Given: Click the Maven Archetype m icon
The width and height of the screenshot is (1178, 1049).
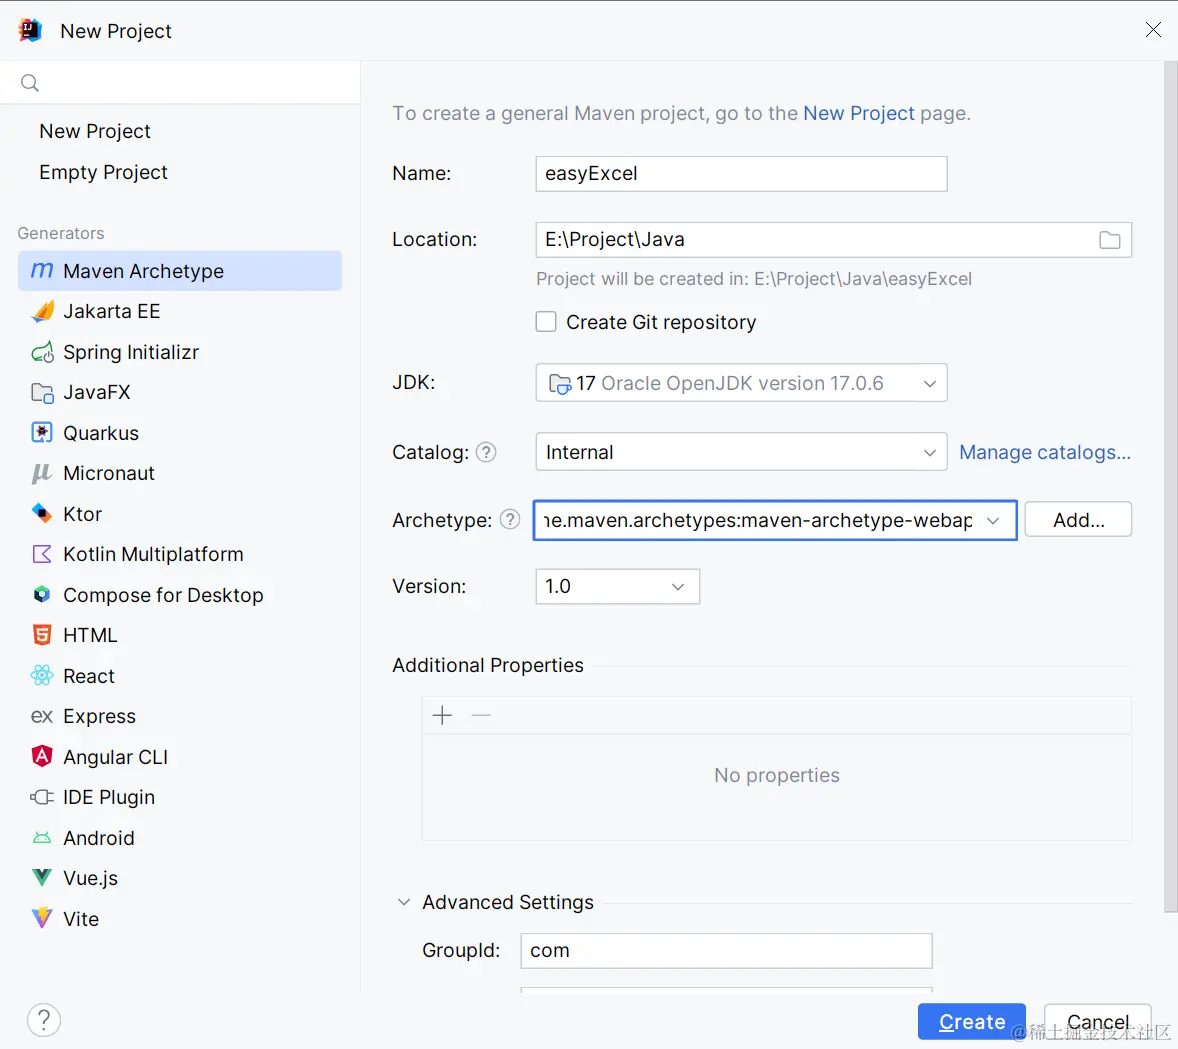Looking at the screenshot, I should (x=42, y=271).
